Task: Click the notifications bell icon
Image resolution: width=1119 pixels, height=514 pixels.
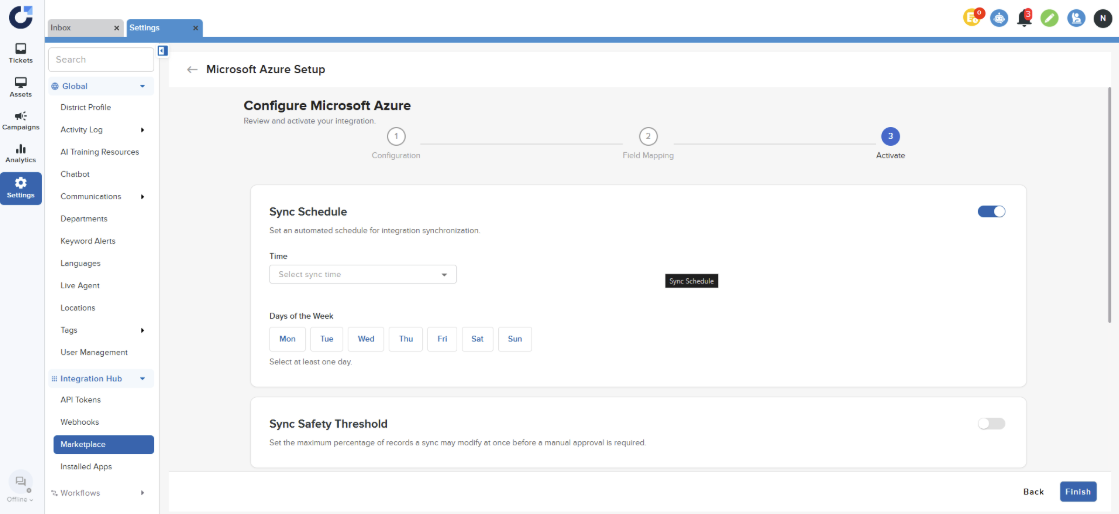Action: (x=1024, y=18)
